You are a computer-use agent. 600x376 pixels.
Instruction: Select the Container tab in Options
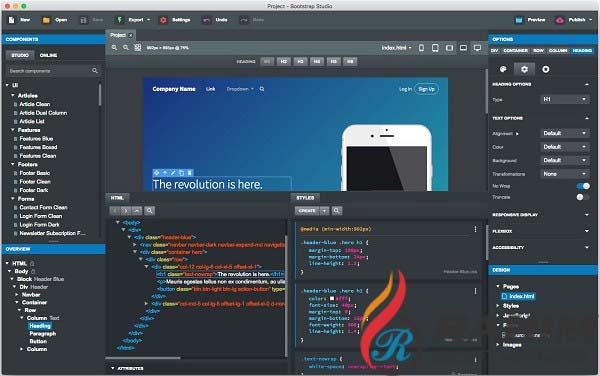[515, 50]
